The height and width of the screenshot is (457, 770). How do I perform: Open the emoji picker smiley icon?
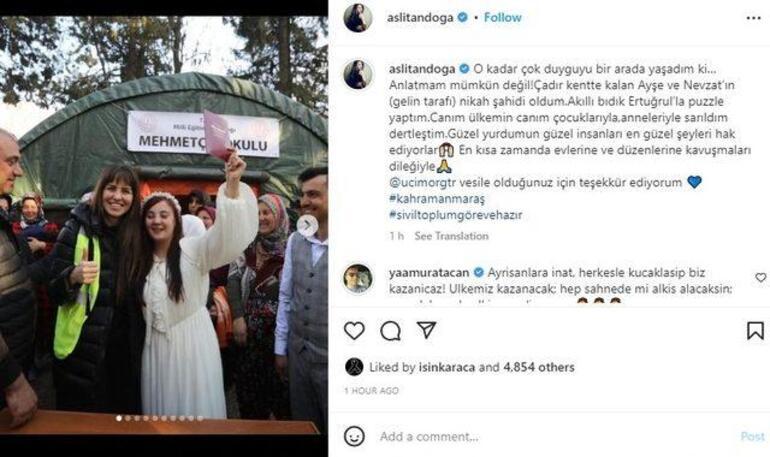pyautogui.click(x=354, y=436)
